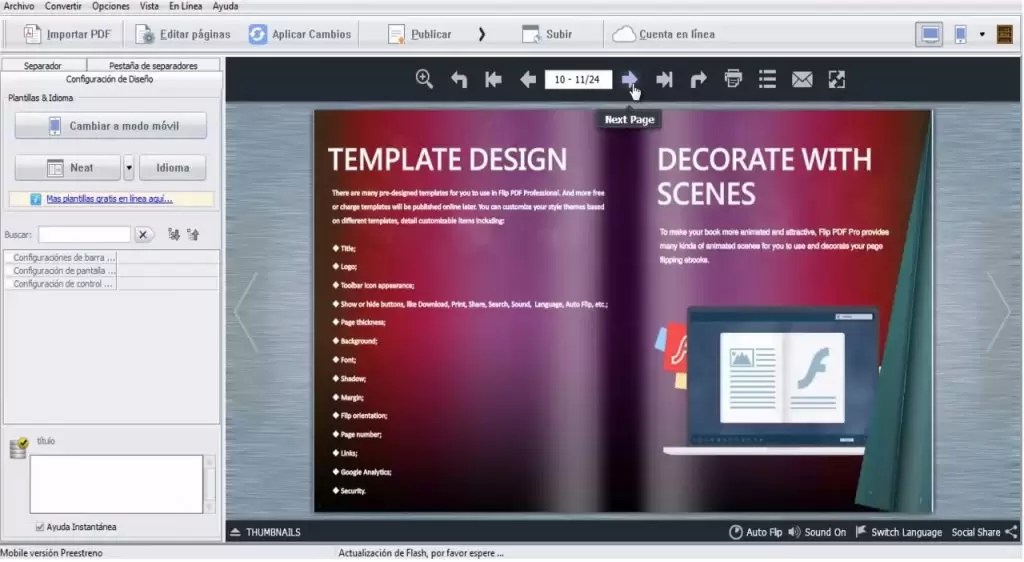
Task: Open Editar páginas
Action: (183, 34)
